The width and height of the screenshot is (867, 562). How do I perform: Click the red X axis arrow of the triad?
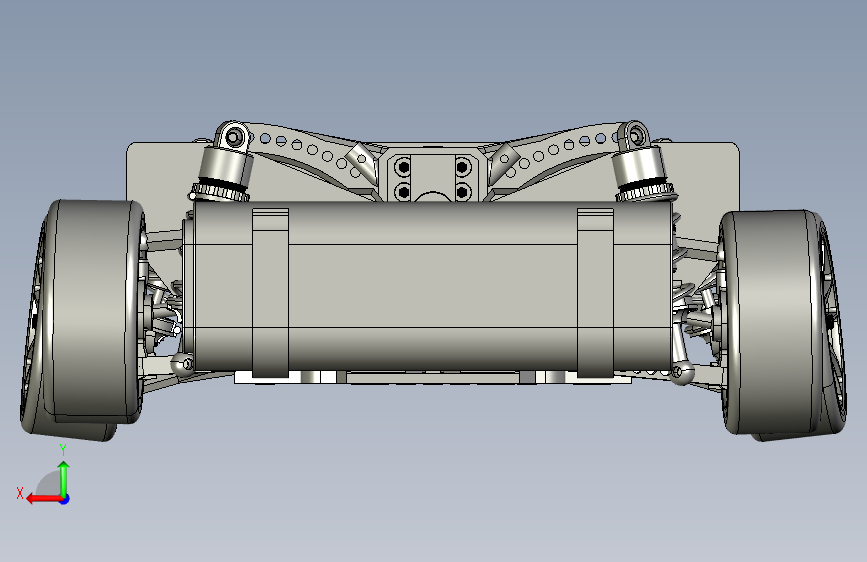click(43, 499)
